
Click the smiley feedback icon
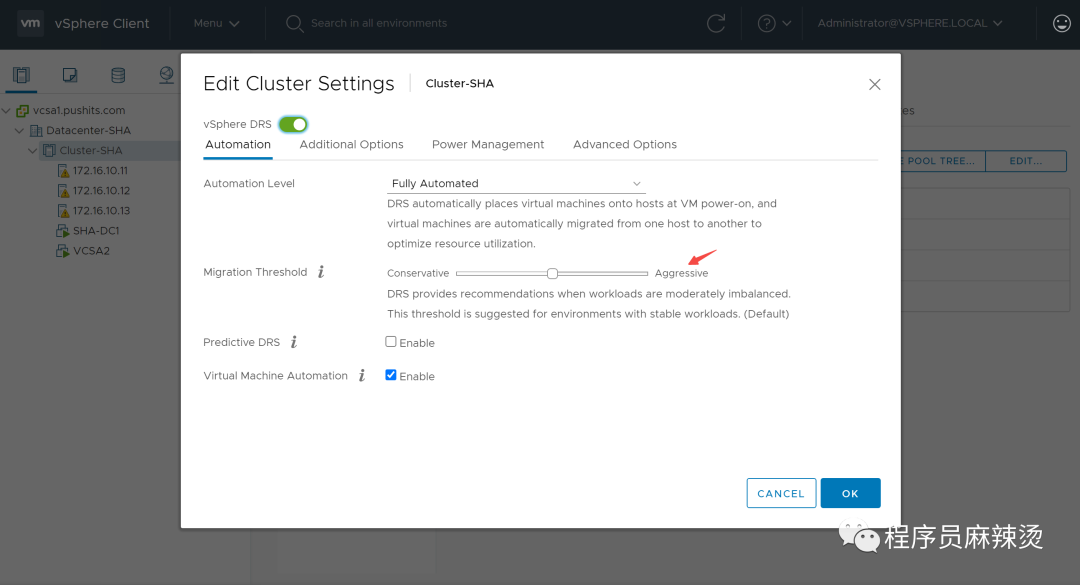pyautogui.click(x=1061, y=23)
